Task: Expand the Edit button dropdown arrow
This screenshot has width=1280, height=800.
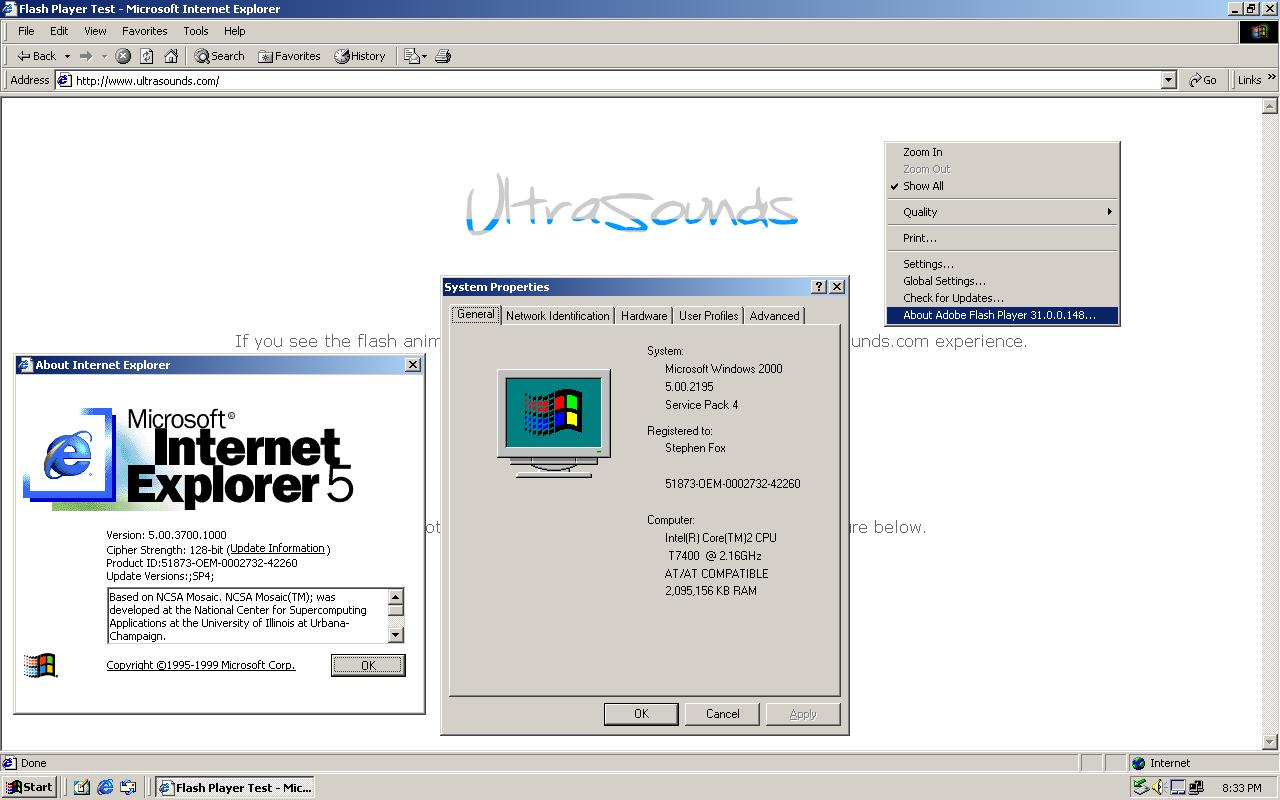Action: click(x=425, y=56)
